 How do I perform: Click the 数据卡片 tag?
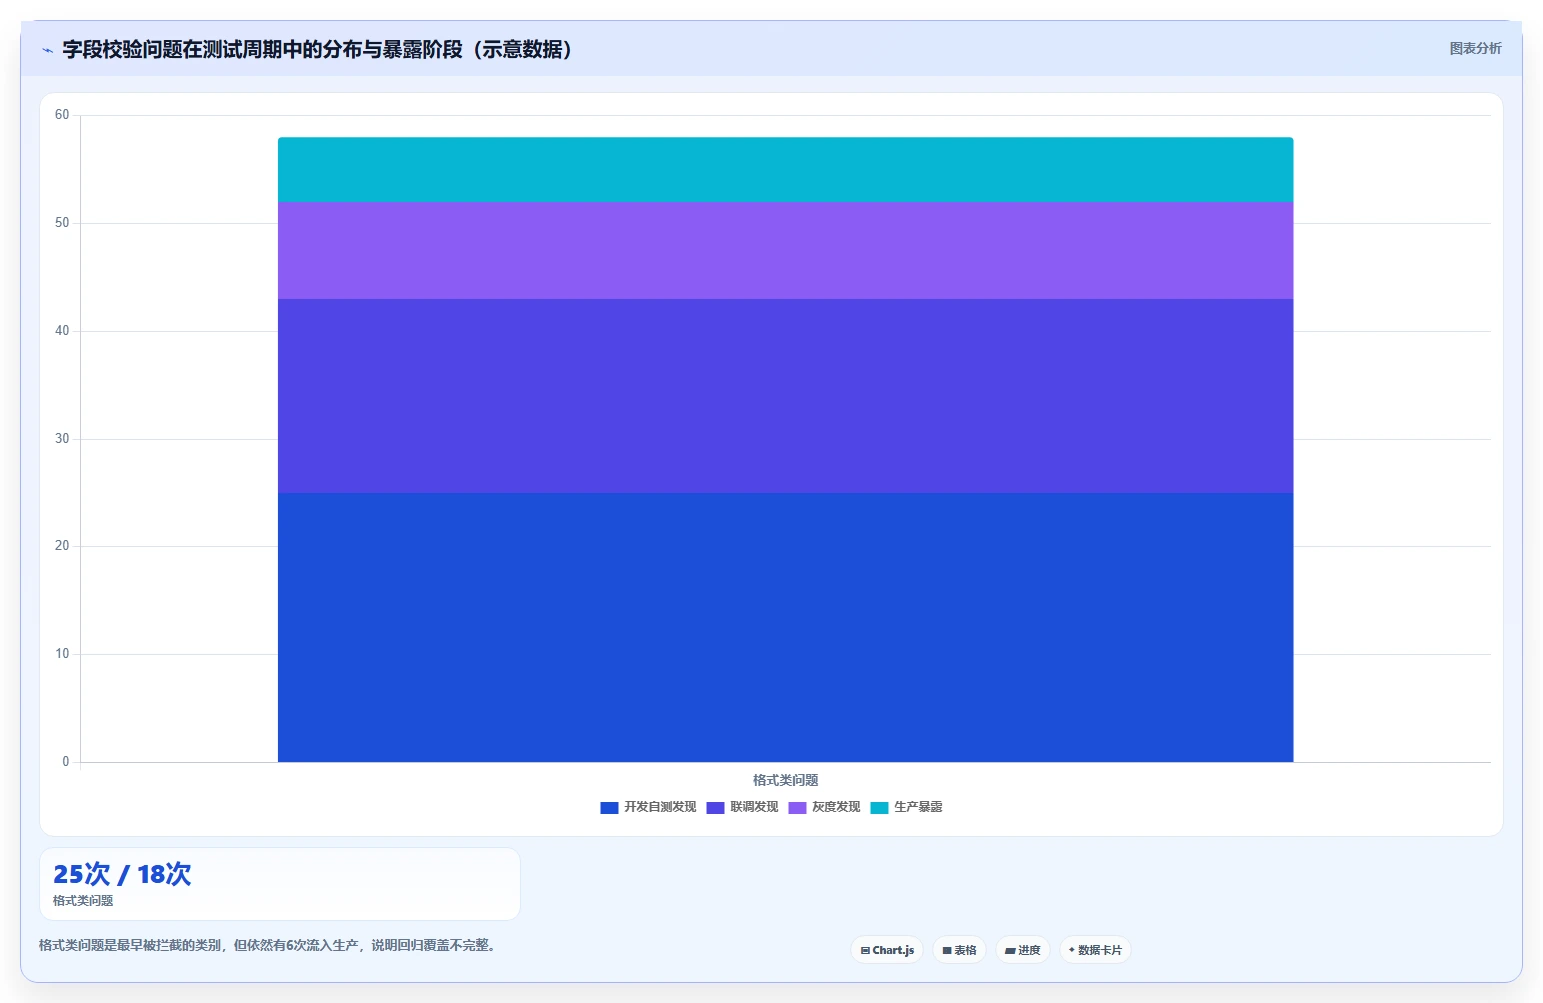click(1095, 950)
